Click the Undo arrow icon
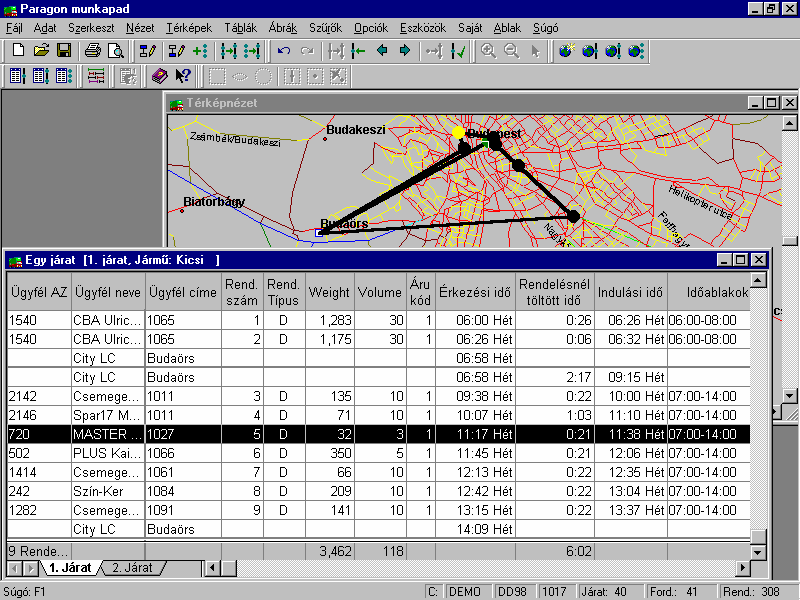Screen dimensions: 800x600 pyautogui.click(x=284, y=51)
